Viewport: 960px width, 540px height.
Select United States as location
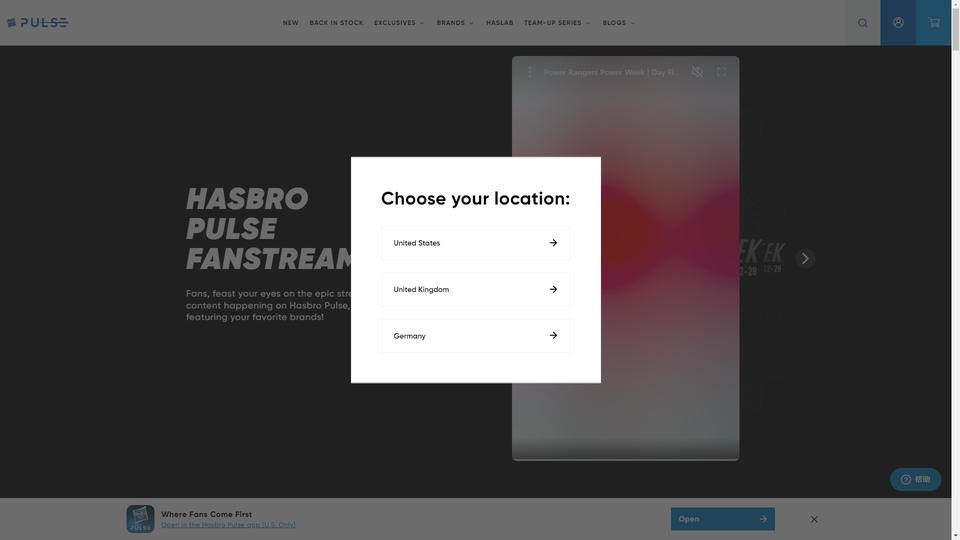coord(476,243)
